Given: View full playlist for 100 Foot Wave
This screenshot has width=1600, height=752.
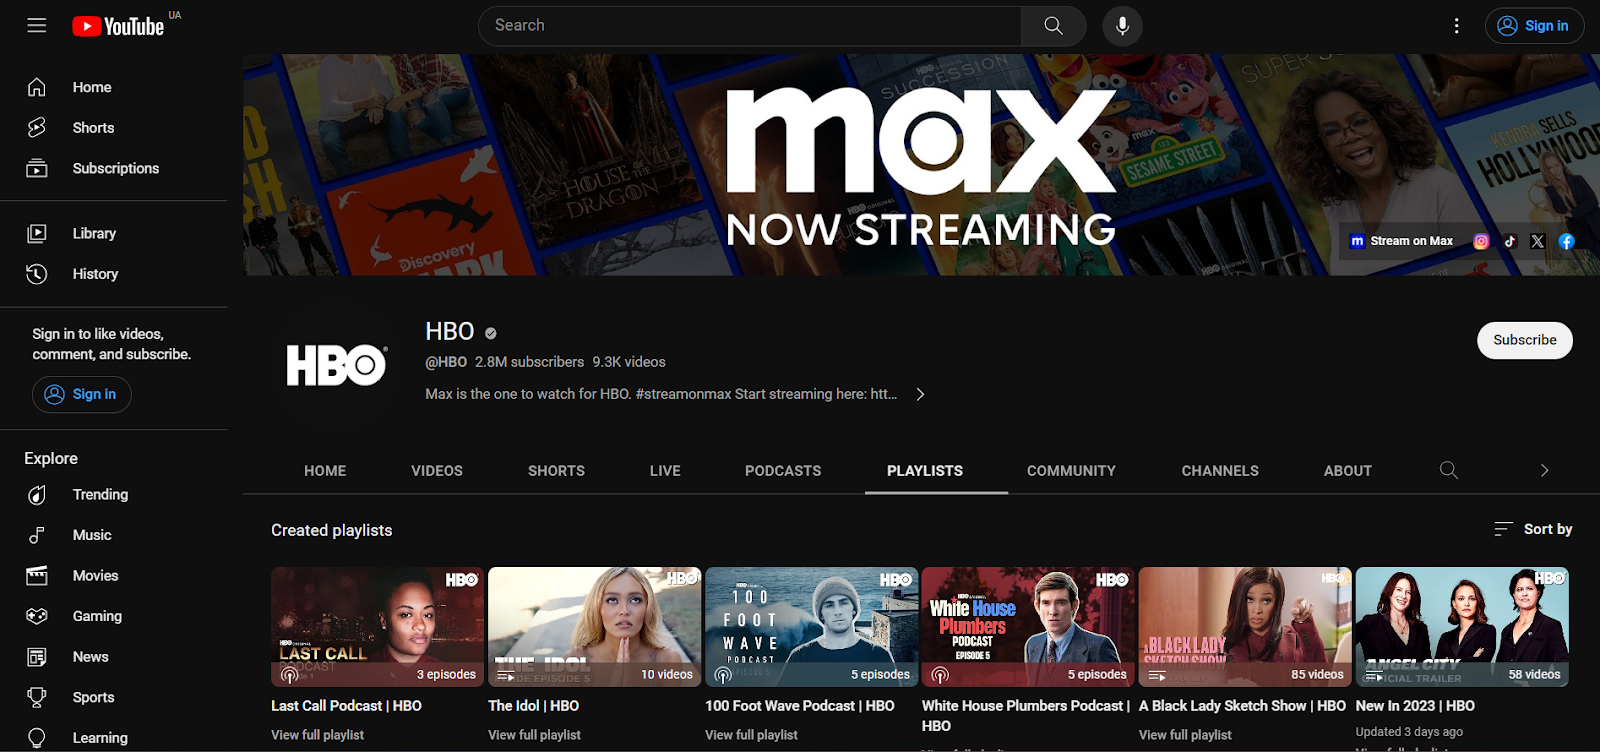Looking at the screenshot, I should click(751, 735).
